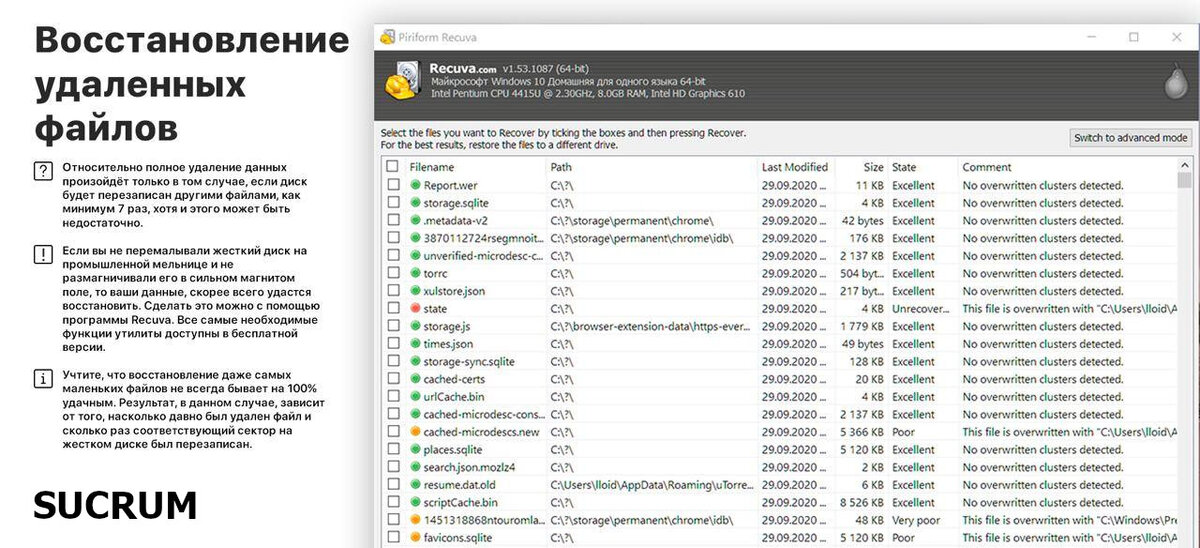The image size is (1200, 548).
Task: Click green status dot for torrc
Action: pos(415,273)
